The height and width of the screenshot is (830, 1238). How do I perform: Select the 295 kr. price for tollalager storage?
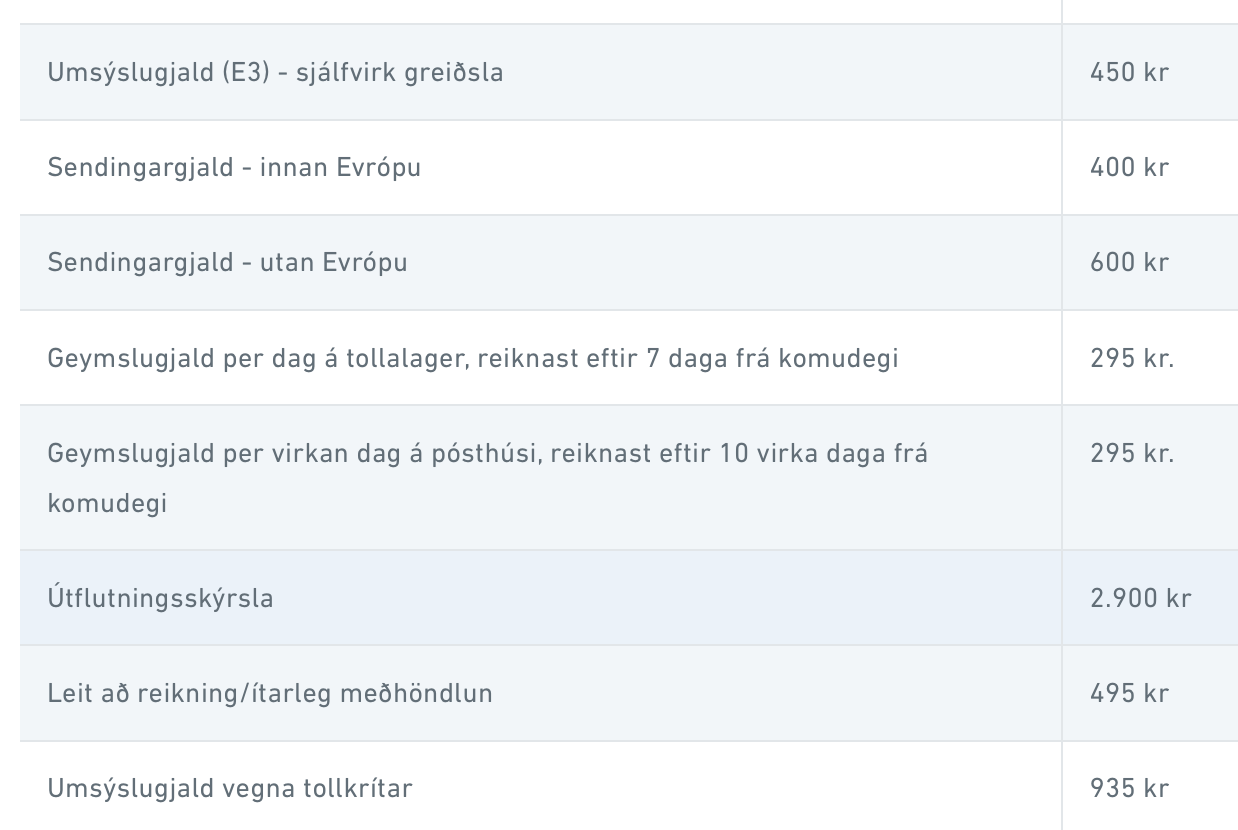1132,358
